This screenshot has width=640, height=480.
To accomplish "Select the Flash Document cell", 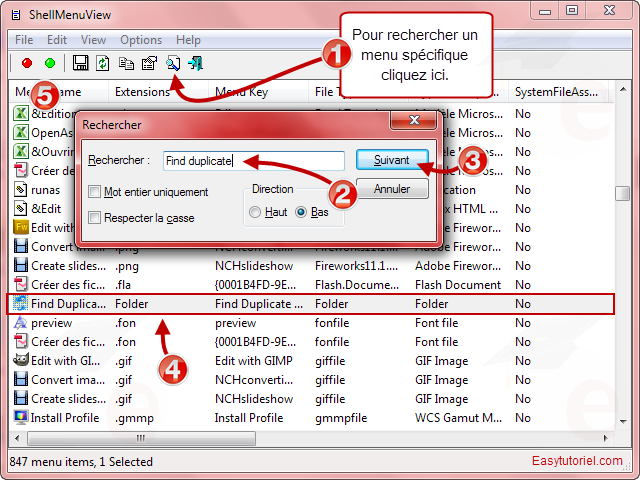I will 458,284.
